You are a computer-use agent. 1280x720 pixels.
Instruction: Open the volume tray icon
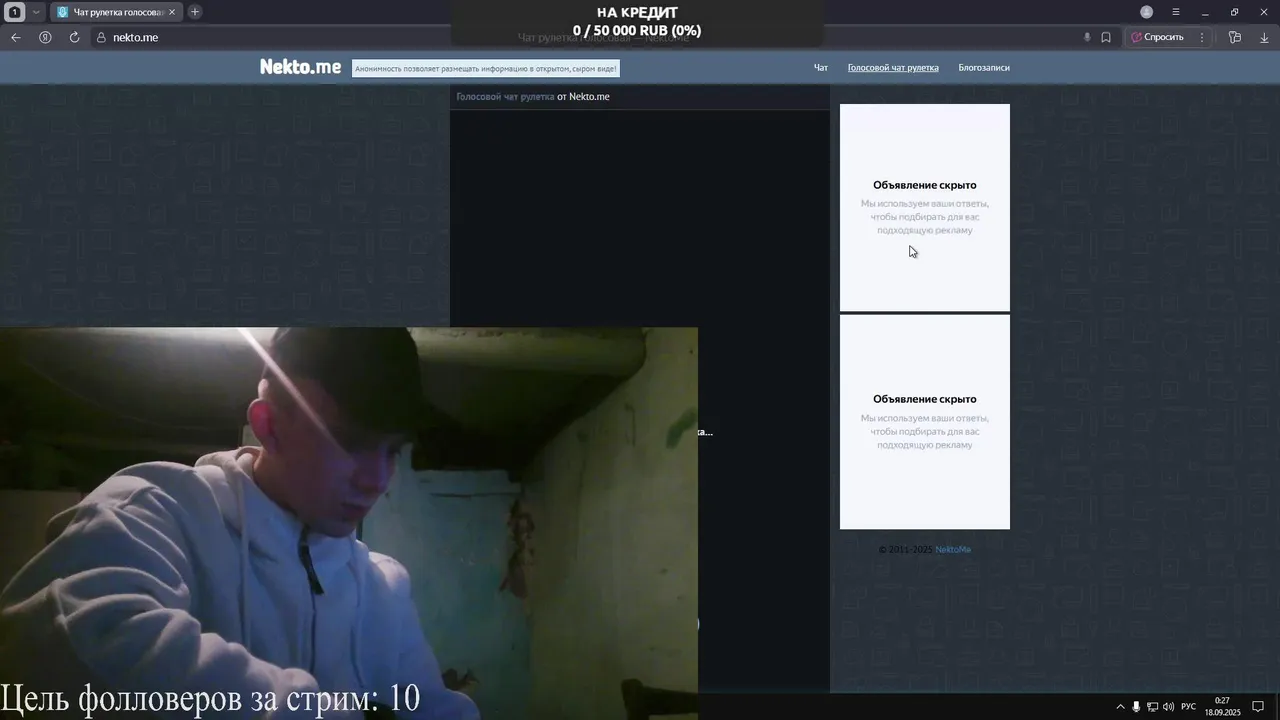[x=1168, y=707]
